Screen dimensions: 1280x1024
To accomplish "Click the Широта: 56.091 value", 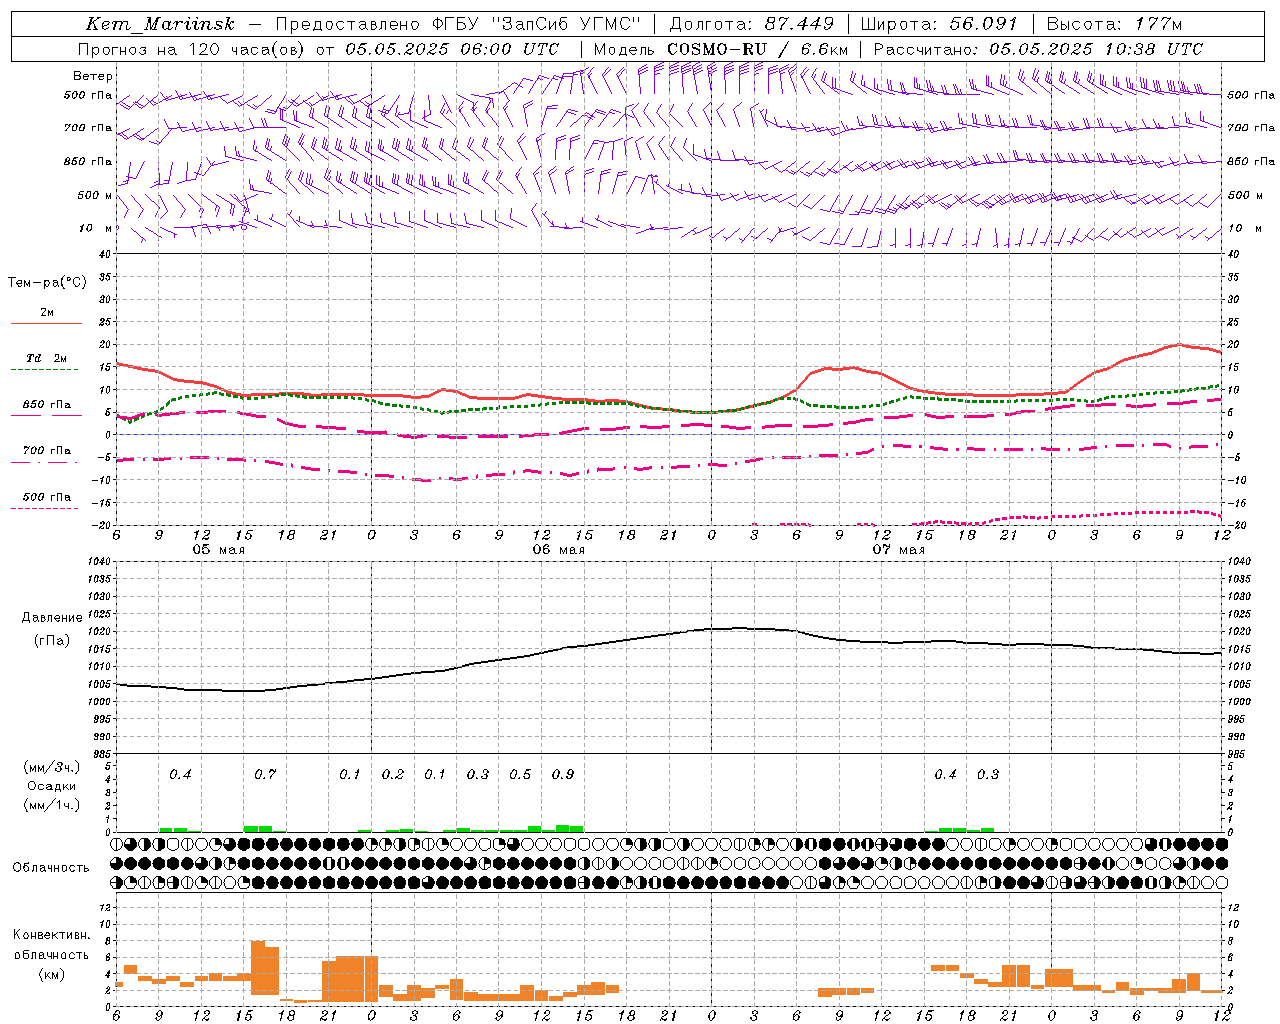I will (939, 24).
